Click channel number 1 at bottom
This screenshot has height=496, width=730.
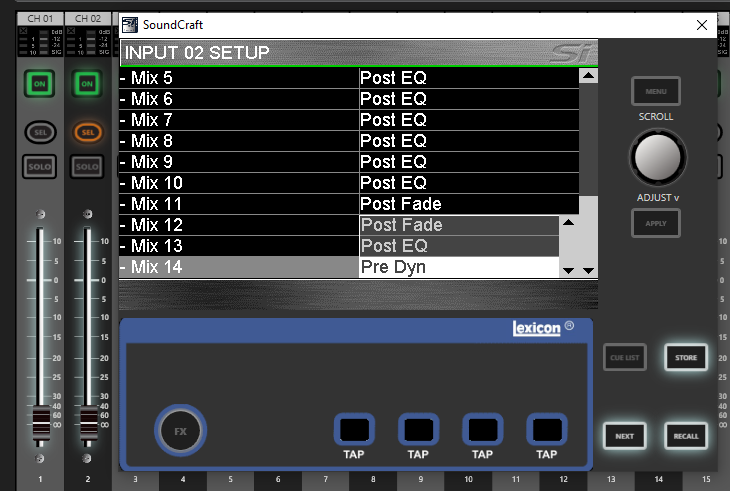pos(40,479)
